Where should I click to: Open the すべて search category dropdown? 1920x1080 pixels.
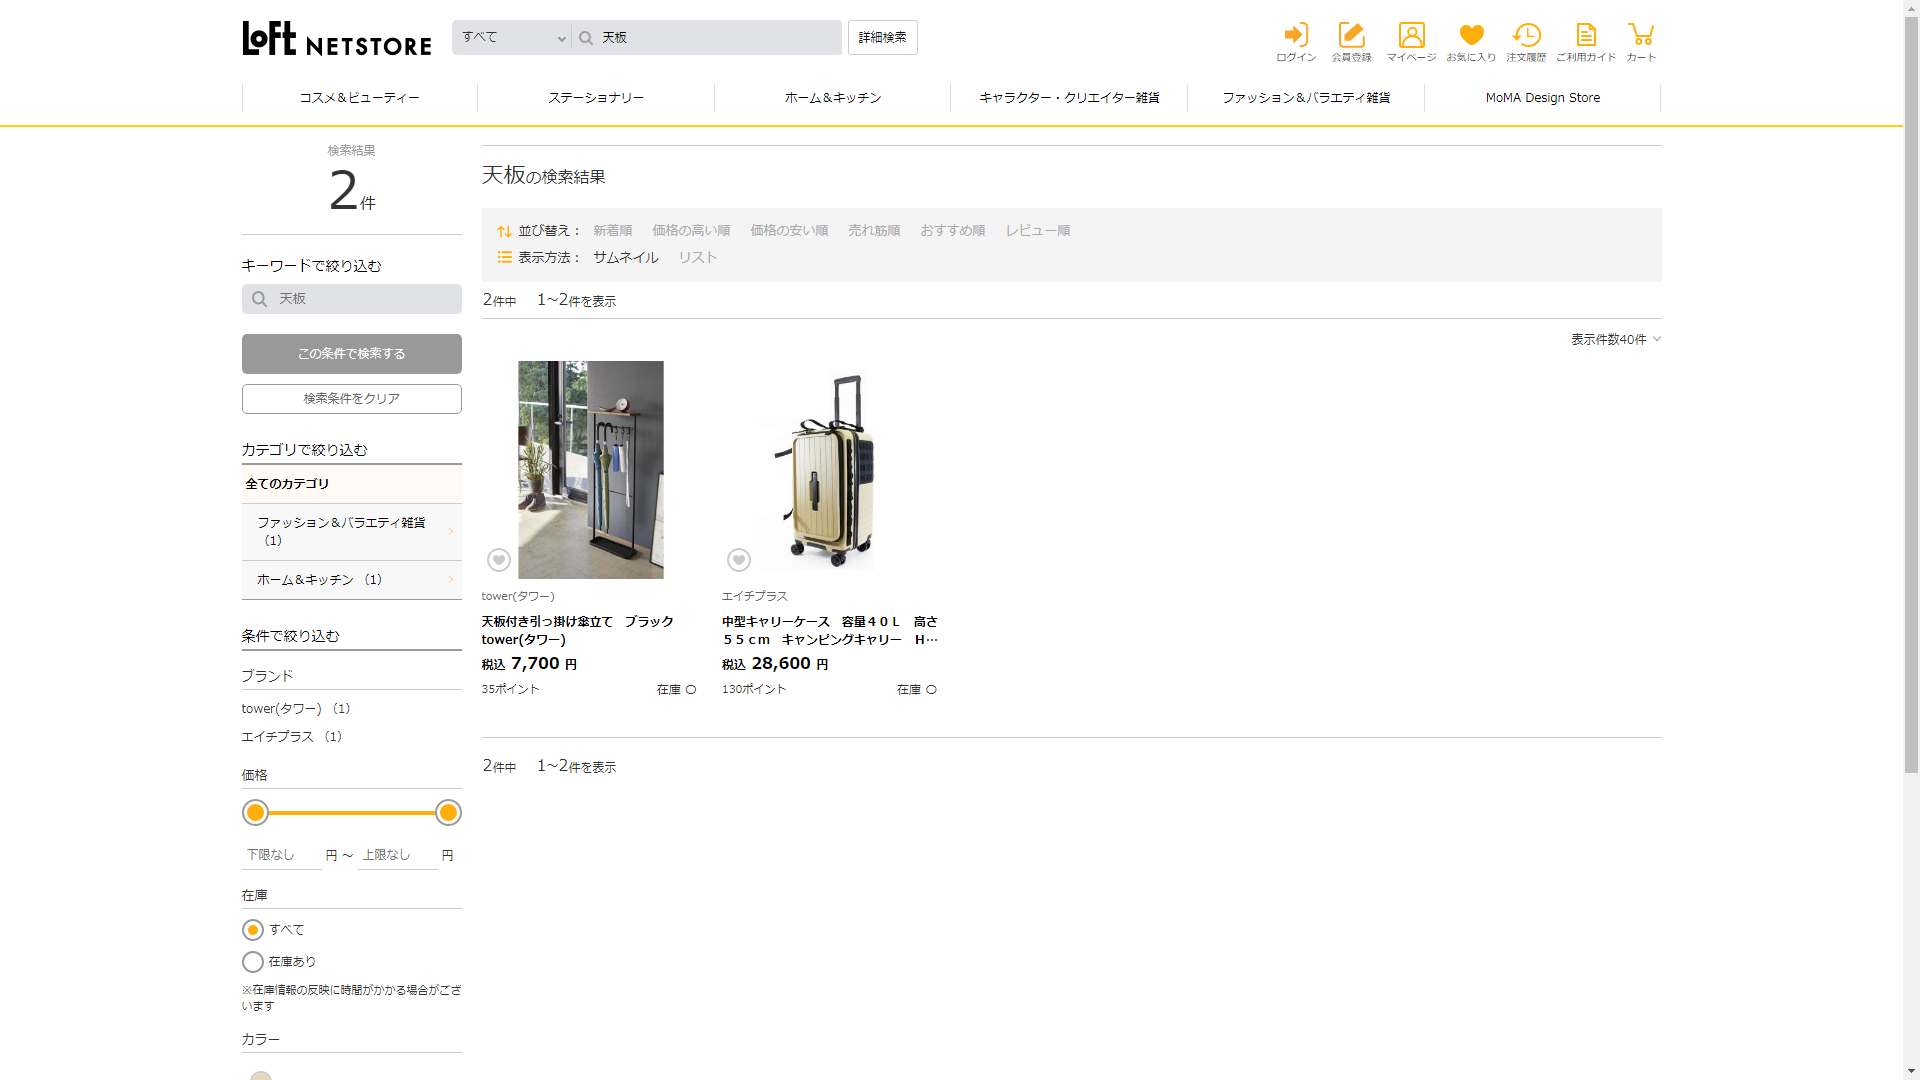(x=512, y=38)
